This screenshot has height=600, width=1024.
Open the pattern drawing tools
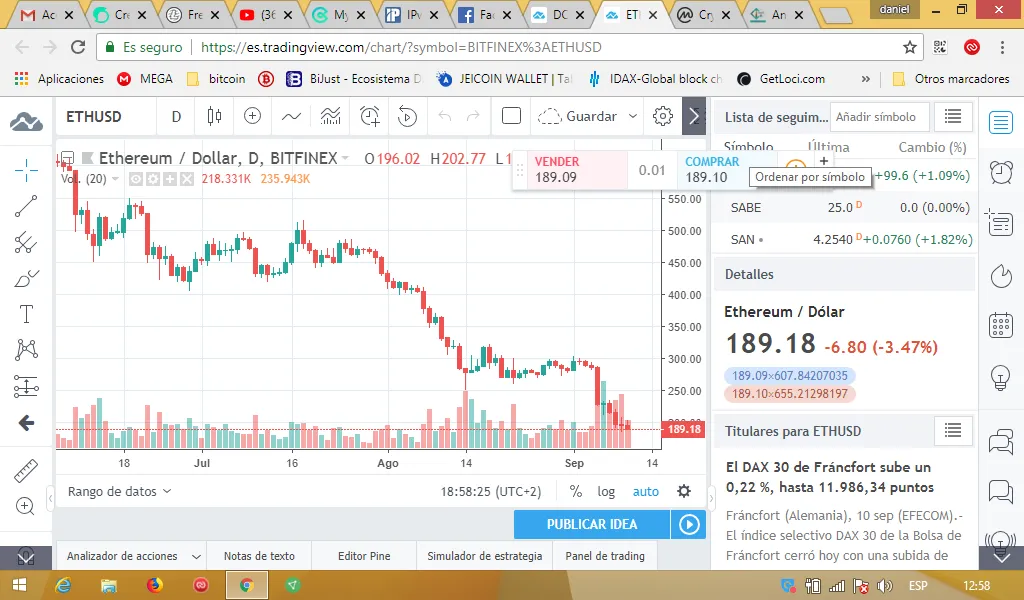tap(26, 350)
